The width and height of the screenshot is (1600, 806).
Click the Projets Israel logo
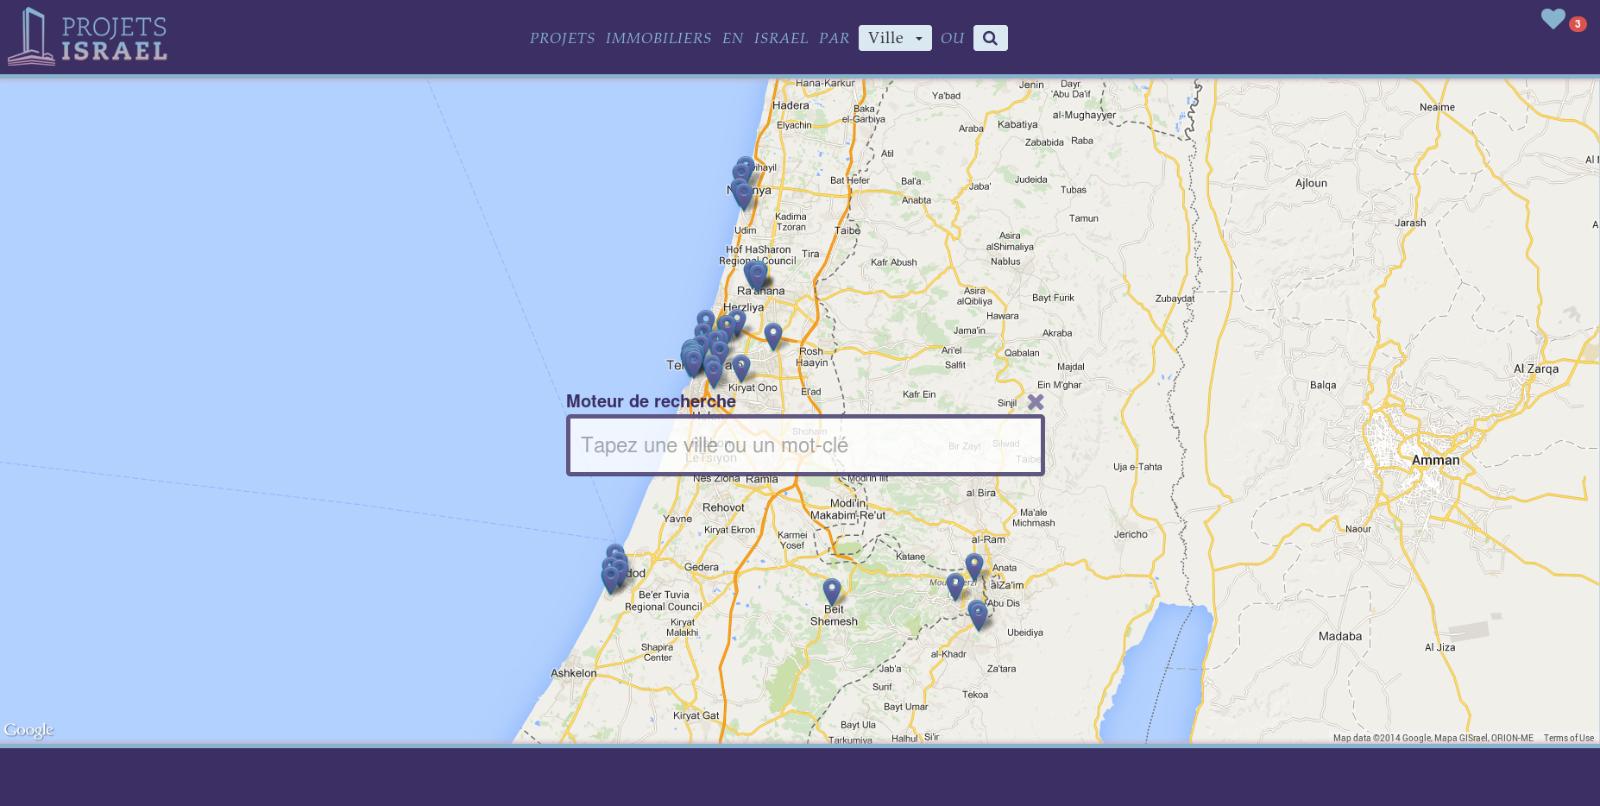point(88,37)
